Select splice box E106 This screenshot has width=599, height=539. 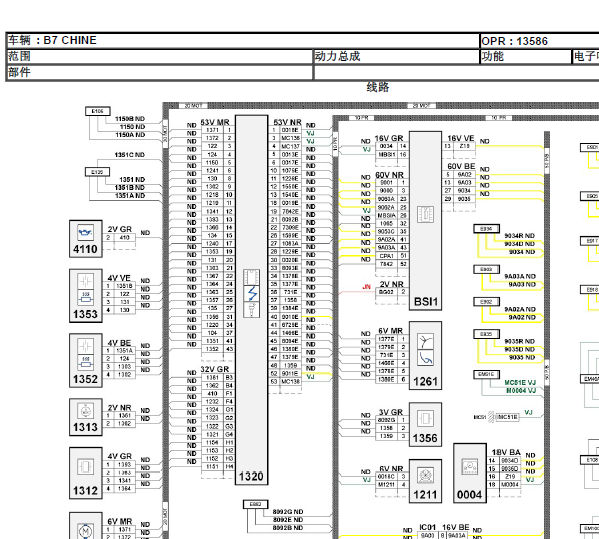point(98,111)
